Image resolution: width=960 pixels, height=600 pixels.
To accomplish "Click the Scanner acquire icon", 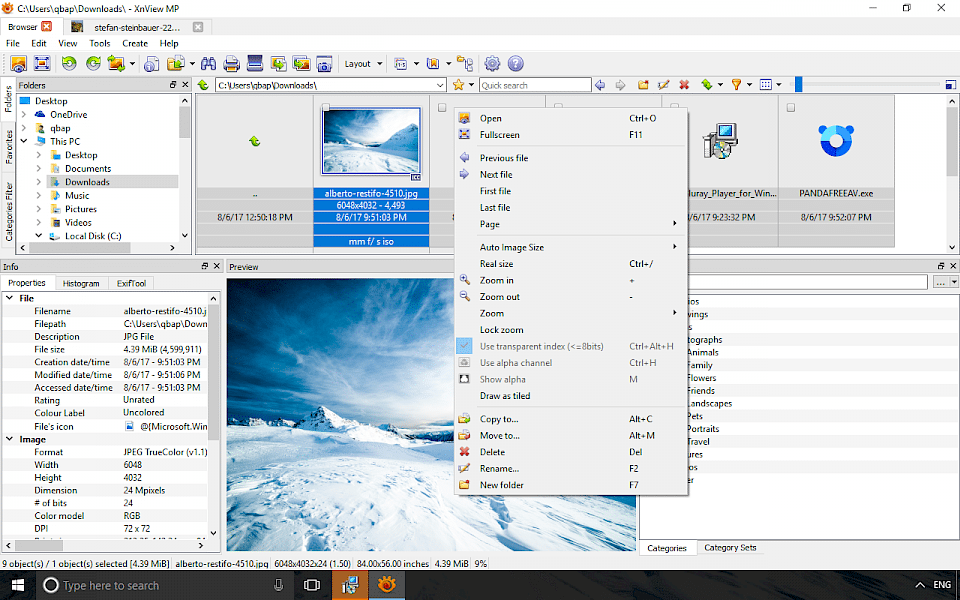I will [x=255, y=63].
